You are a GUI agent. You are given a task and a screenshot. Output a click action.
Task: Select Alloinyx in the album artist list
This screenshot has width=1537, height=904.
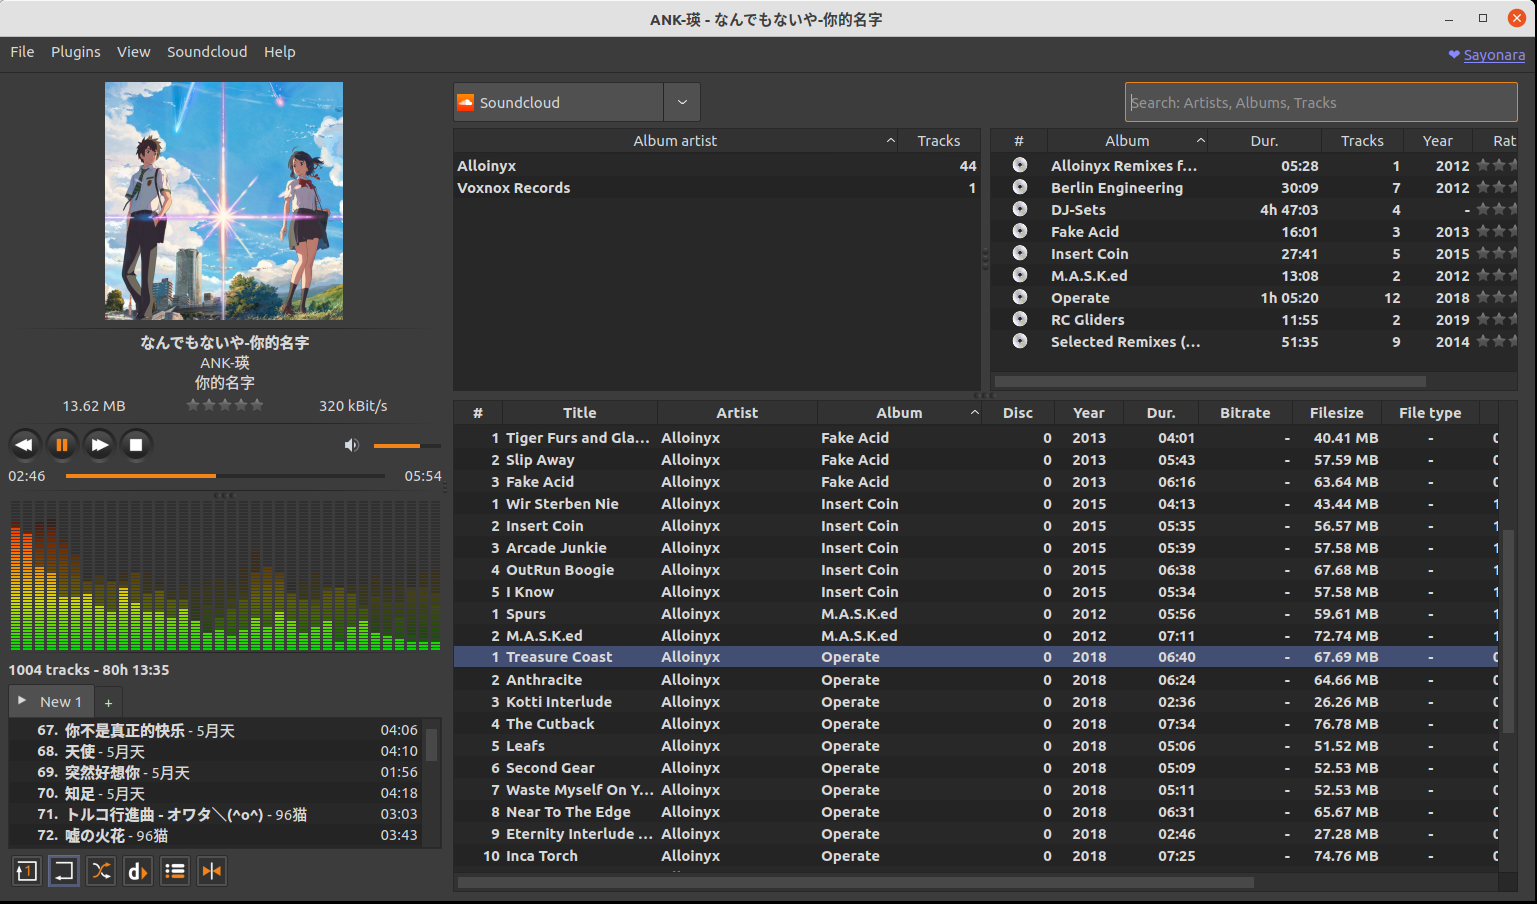[717, 166]
